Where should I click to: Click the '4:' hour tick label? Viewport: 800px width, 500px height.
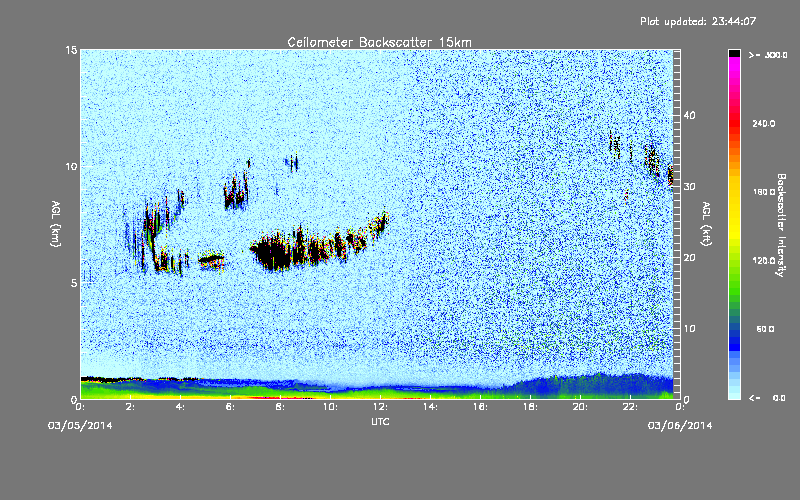point(181,407)
